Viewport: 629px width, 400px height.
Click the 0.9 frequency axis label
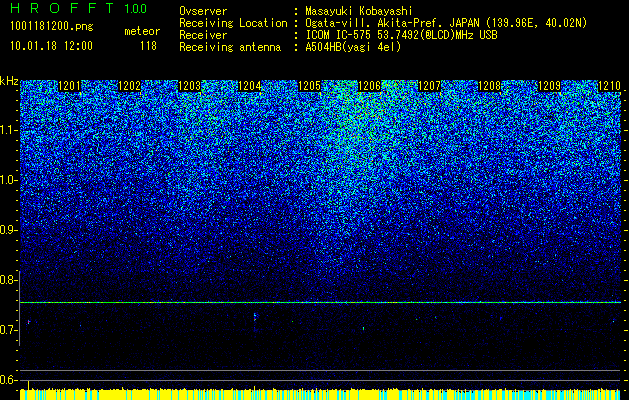8,230
